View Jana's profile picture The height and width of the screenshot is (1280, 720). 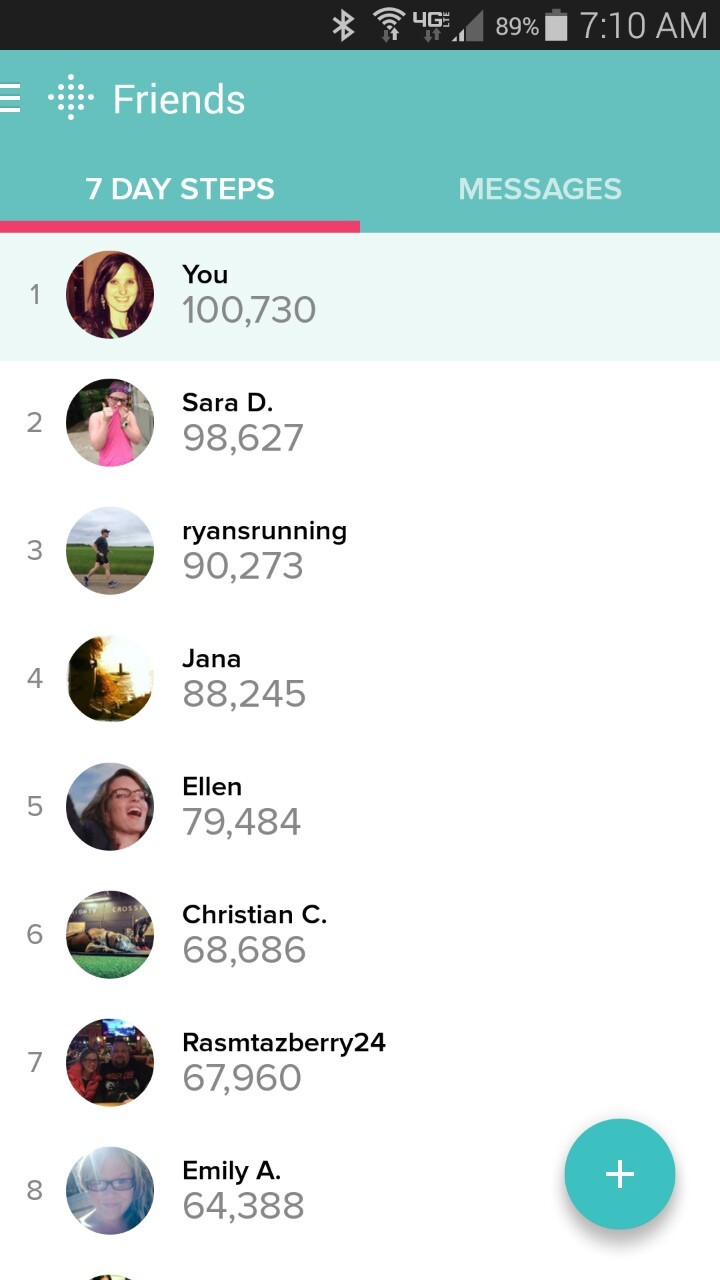click(110, 679)
